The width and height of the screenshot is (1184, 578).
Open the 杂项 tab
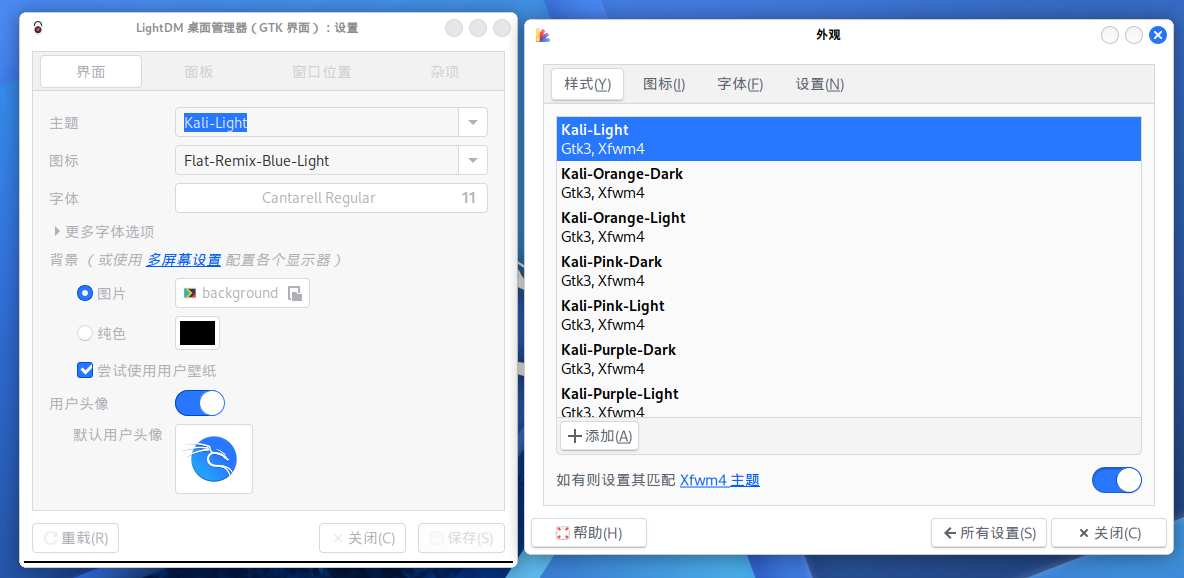pos(445,72)
